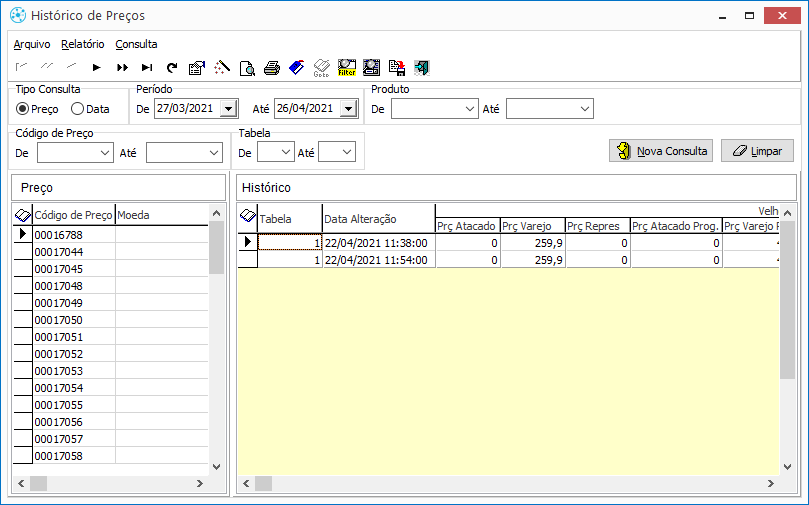Click the Data Alteração column header
Screen dimensions: 809x505
click(x=379, y=219)
